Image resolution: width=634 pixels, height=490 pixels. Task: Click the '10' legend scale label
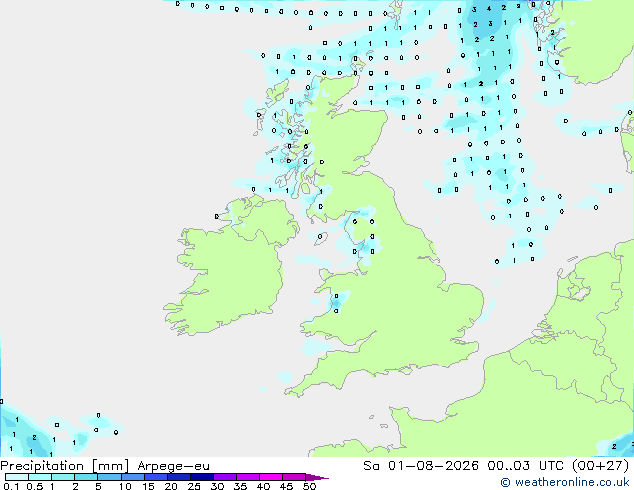pyautogui.click(x=125, y=486)
